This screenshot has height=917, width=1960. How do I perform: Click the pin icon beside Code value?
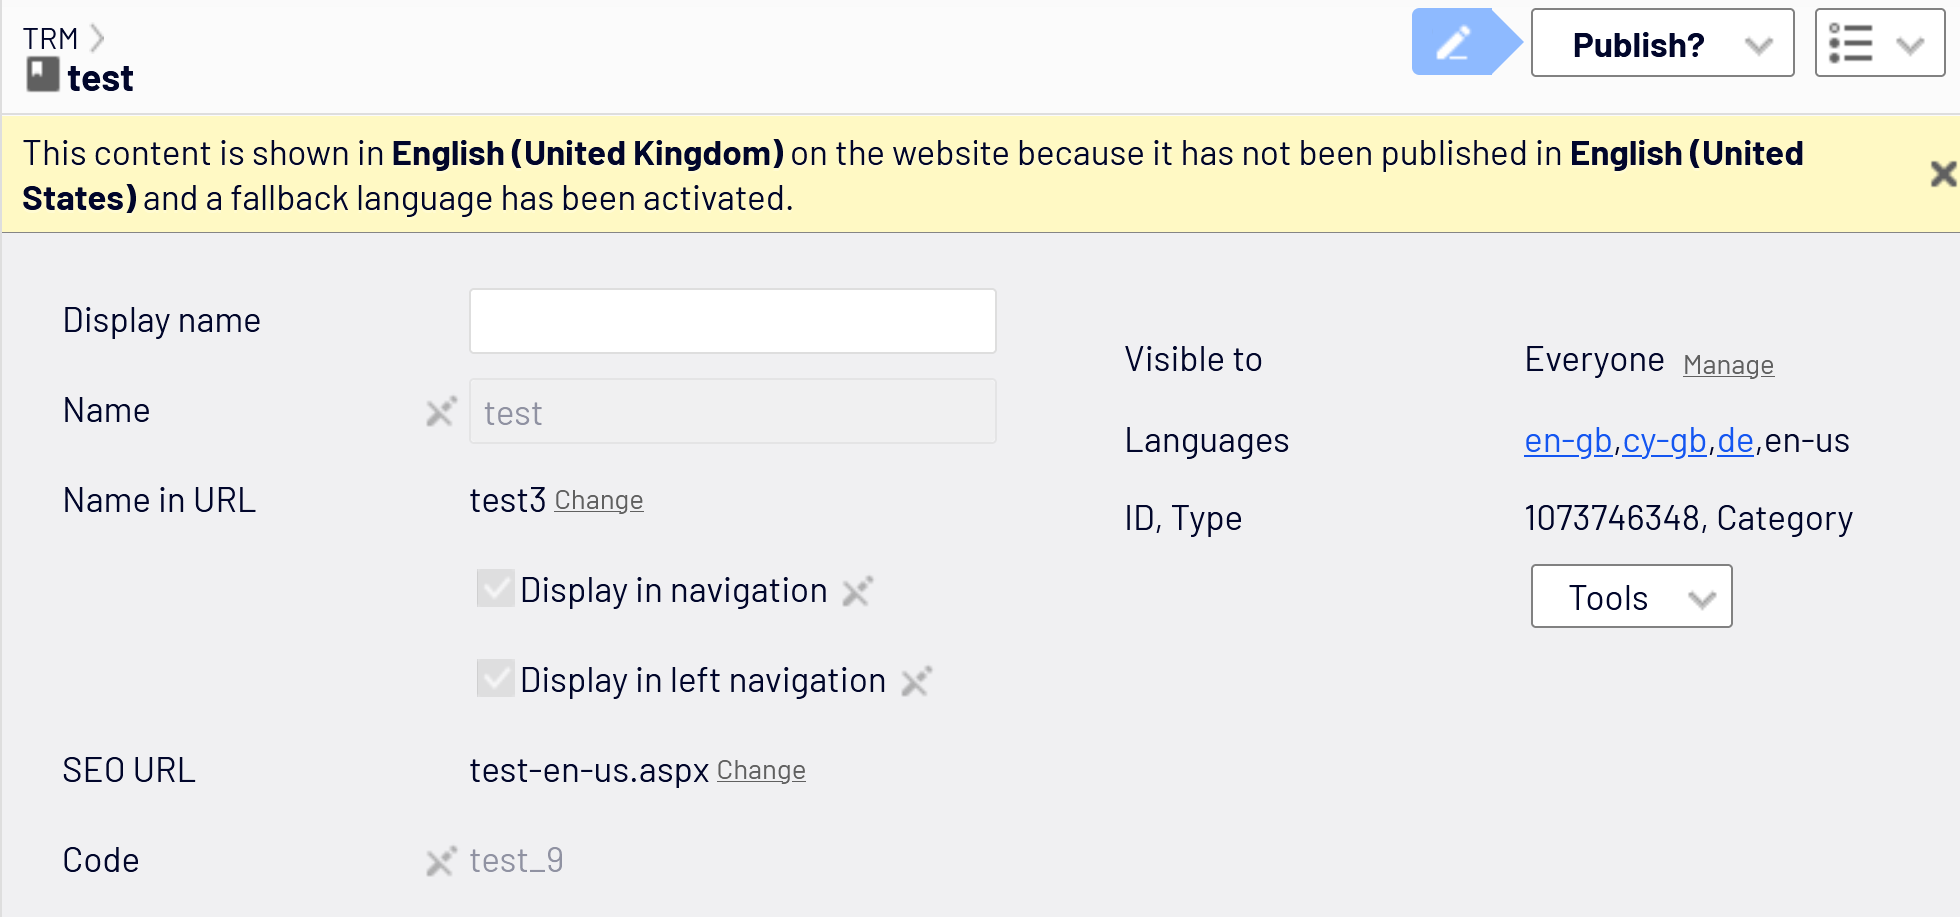coord(441,862)
